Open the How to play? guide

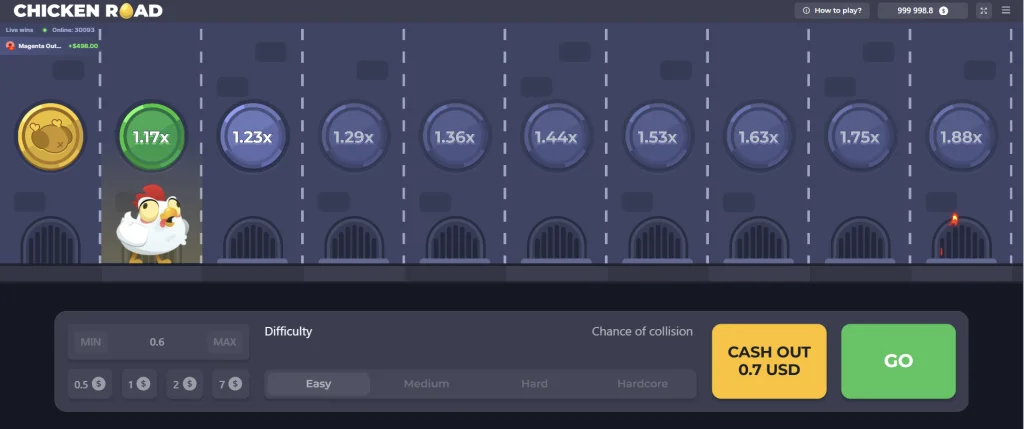click(832, 10)
